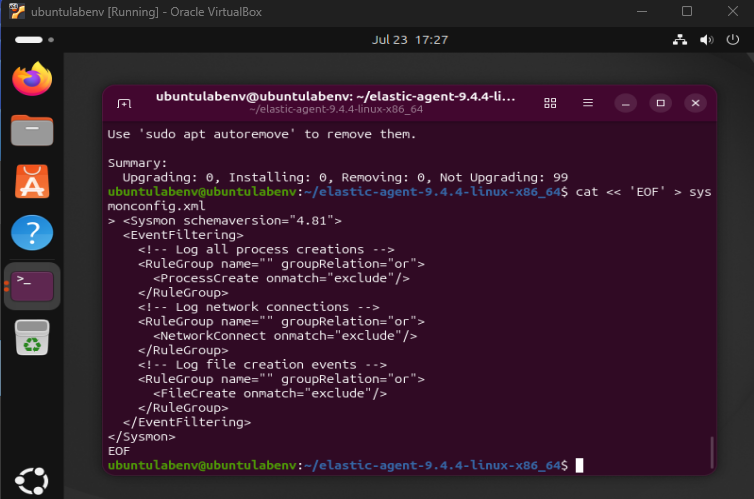The image size is (754, 499).
Task: Click the 'Log file creation events' comment
Action: coord(263,365)
